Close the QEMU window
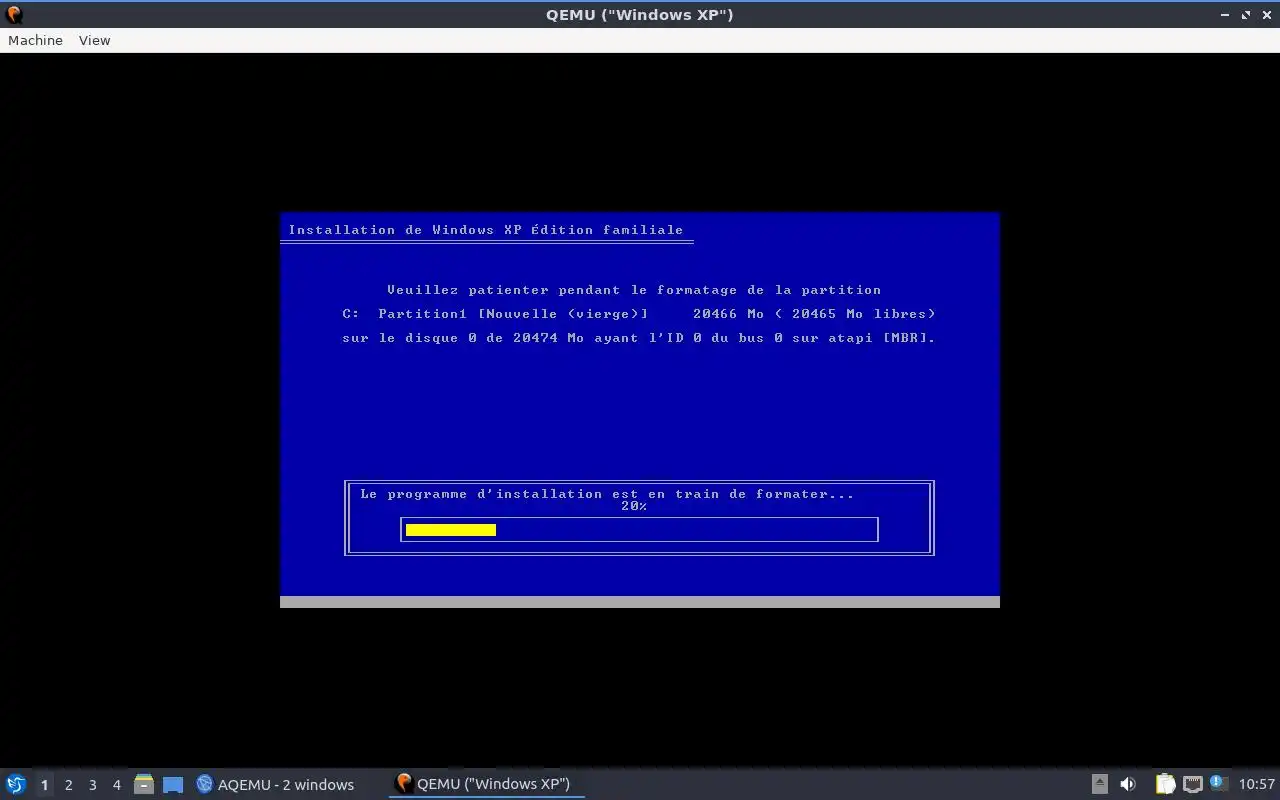The image size is (1280, 800). click(1266, 15)
